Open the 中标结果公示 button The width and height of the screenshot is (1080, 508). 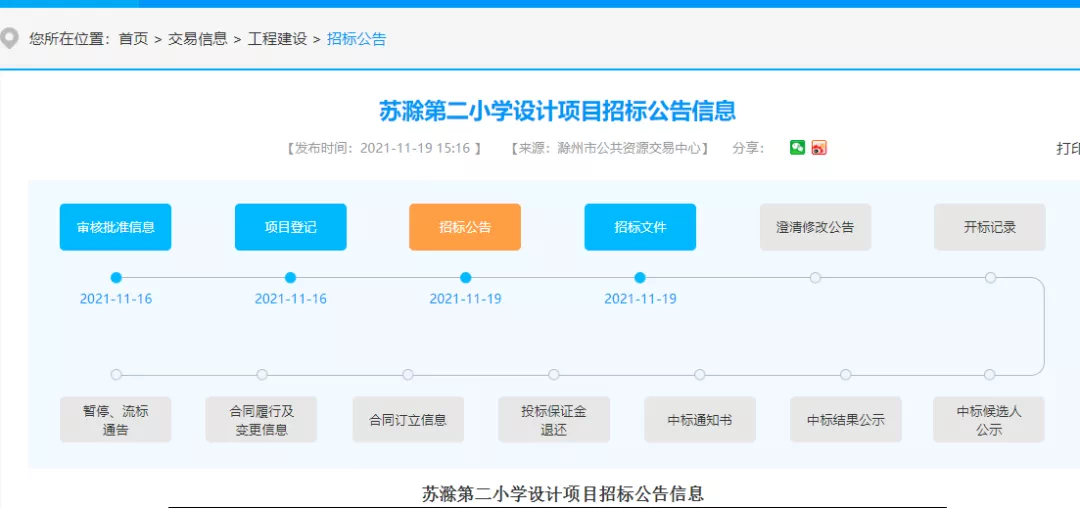click(x=845, y=420)
